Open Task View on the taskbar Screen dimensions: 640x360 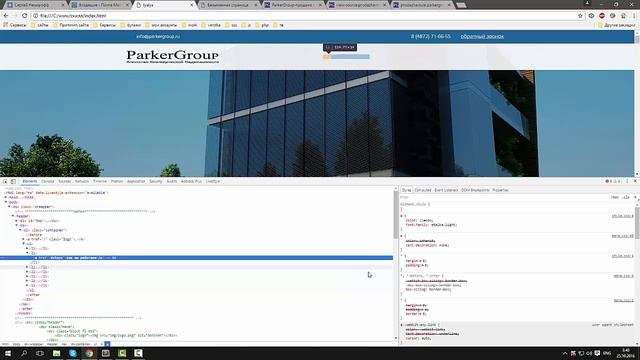40,353
